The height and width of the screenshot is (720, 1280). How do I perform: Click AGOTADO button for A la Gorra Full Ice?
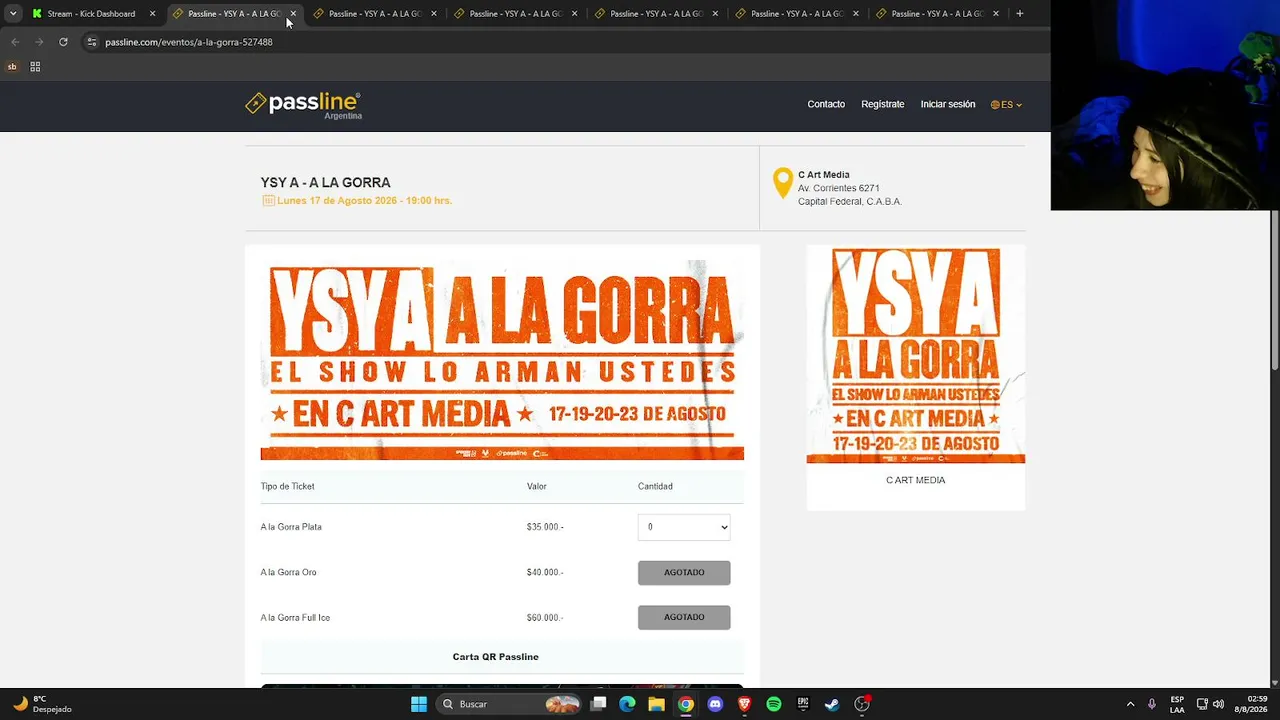[x=684, y=617]
